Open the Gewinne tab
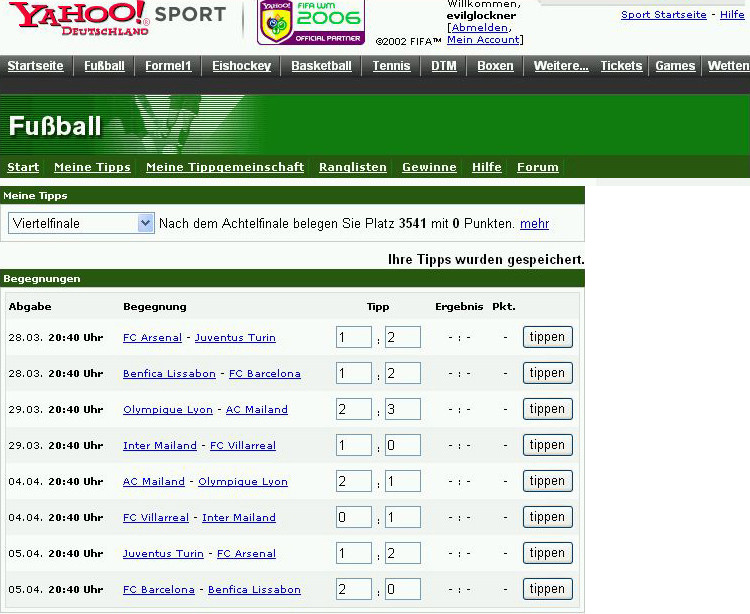The width and height of the screenshot is (750, 614). click(x=429, y=167)
